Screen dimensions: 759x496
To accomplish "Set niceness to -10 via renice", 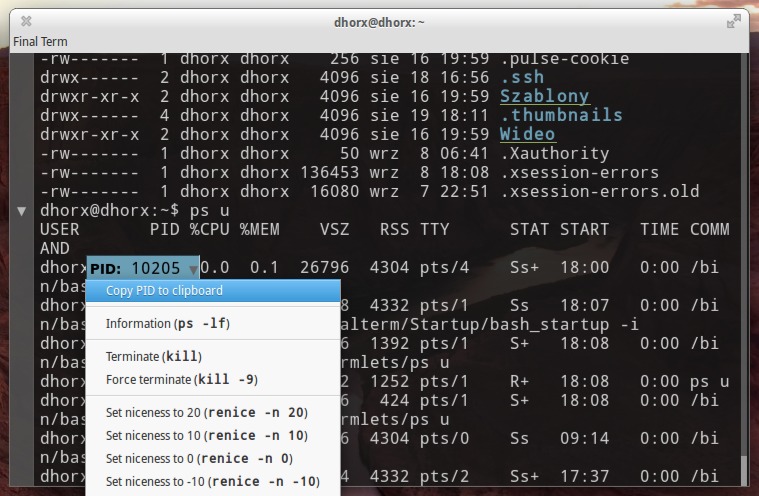I will (x=213, y=481).
